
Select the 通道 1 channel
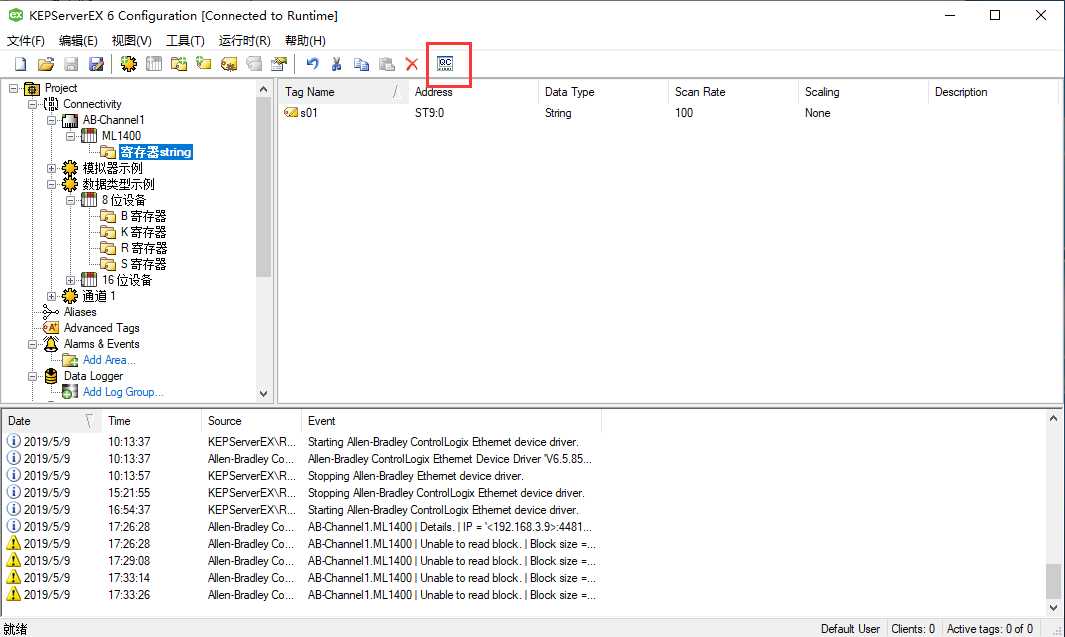pos(99,296)
